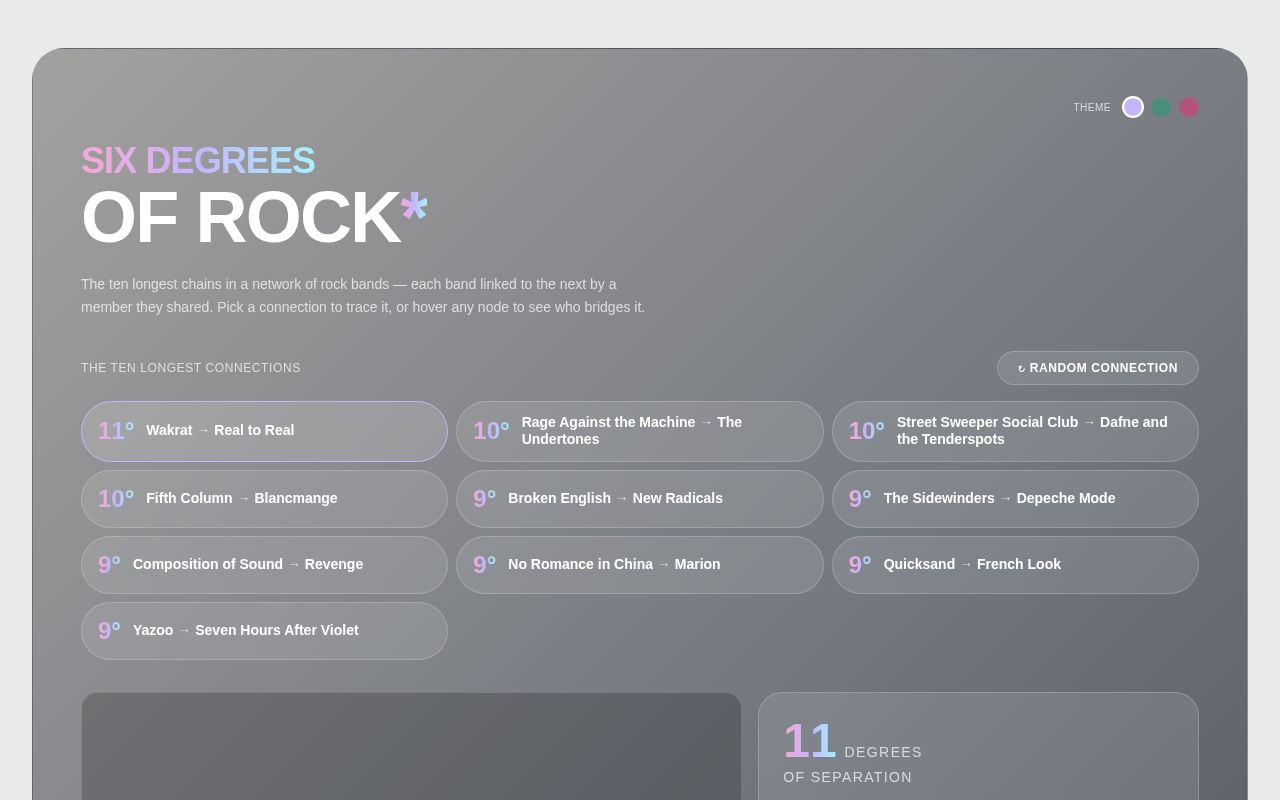Choose the pink theme swatch
The image size is (1280, 800).
[1189, 107]
